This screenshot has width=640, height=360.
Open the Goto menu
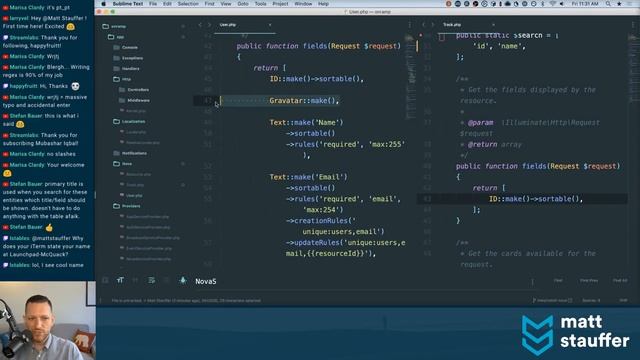pyautogui.click(x=243, y=4)
